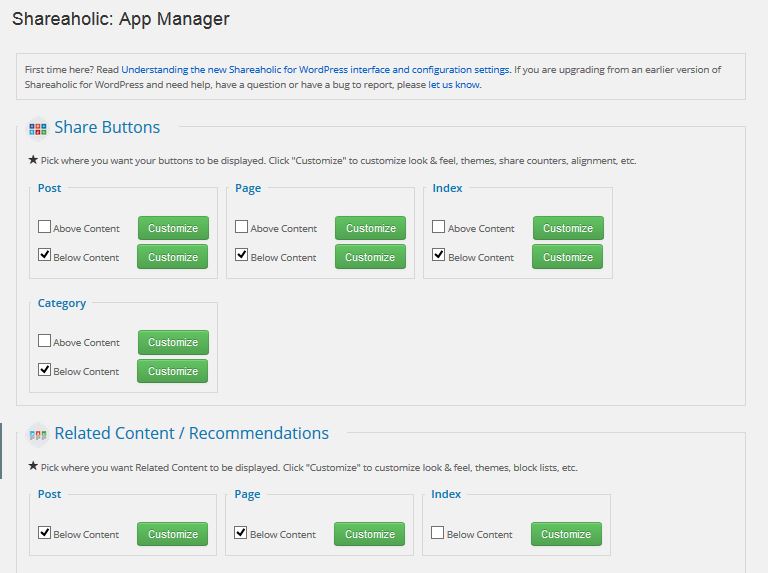
Task: Customize Page related content settings
Action: pyautogui.click(x=369, y=534)
